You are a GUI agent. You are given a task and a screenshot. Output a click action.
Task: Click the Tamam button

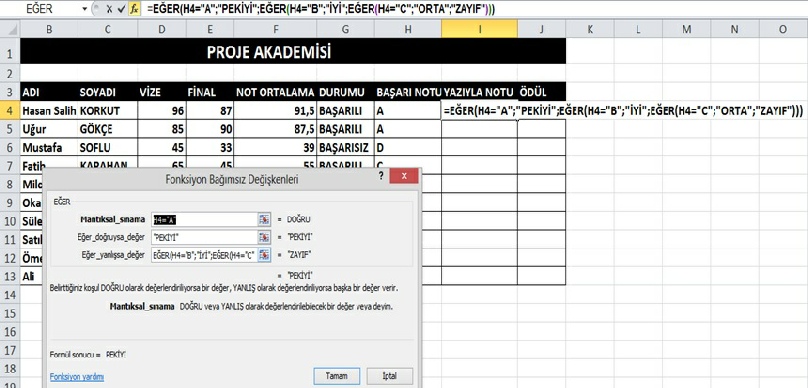coord(336,375)
